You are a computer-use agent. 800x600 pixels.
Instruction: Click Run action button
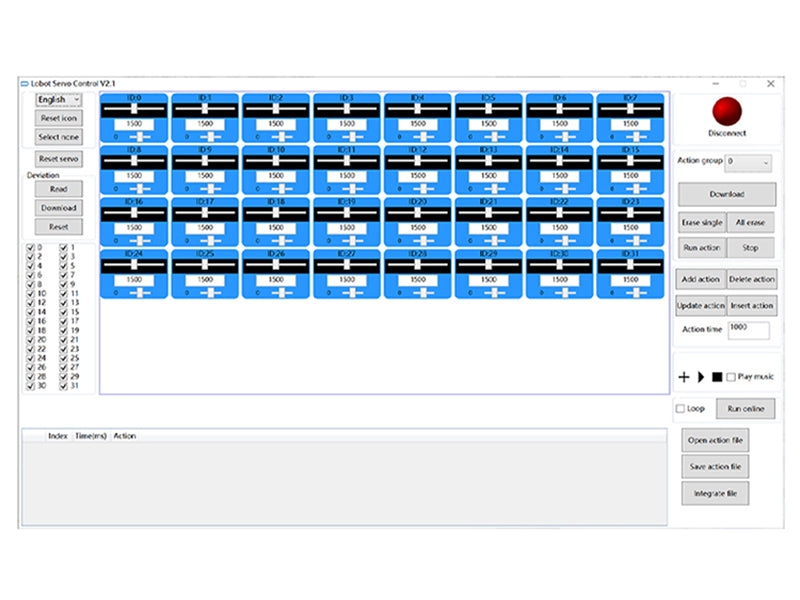coord(702,248)
